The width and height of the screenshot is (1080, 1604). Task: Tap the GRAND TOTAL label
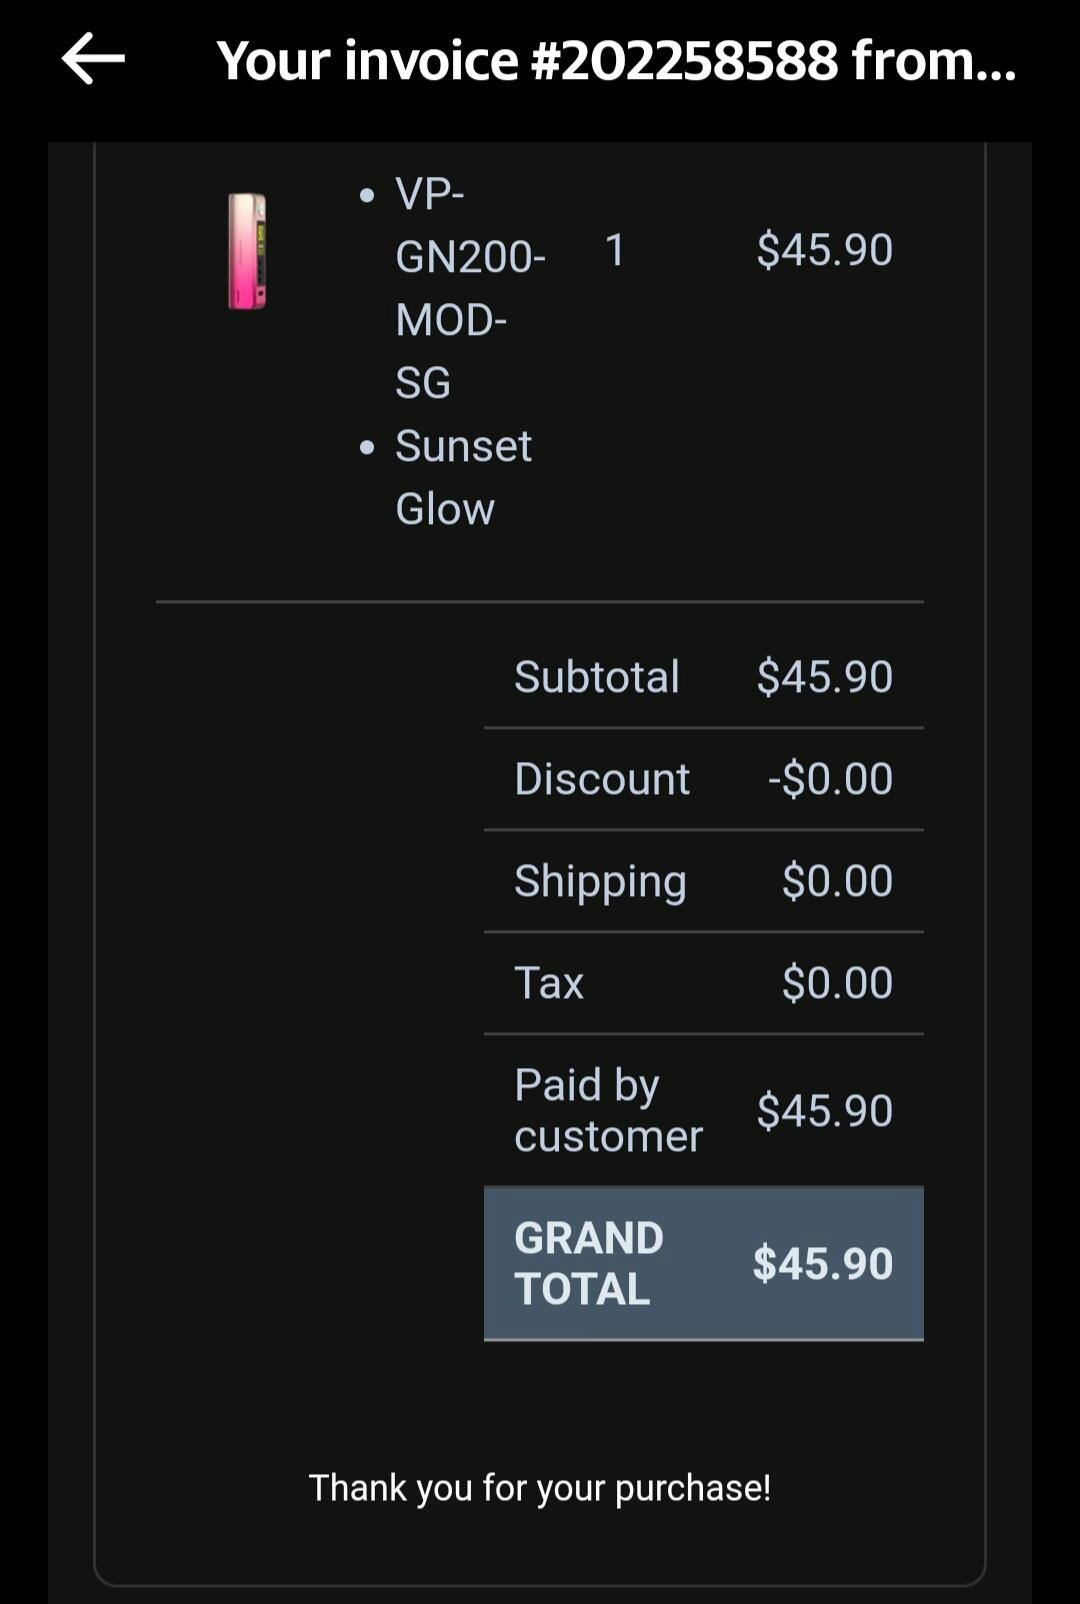589,1263
